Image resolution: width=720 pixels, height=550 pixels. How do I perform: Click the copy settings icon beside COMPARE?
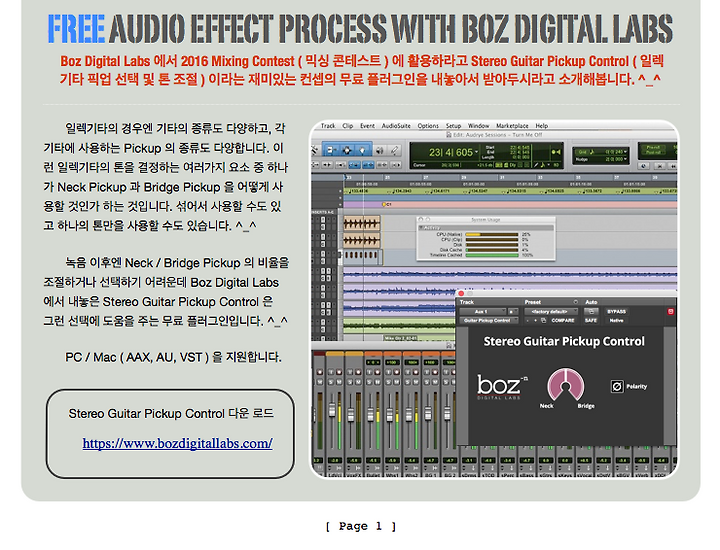click(544, 320)
